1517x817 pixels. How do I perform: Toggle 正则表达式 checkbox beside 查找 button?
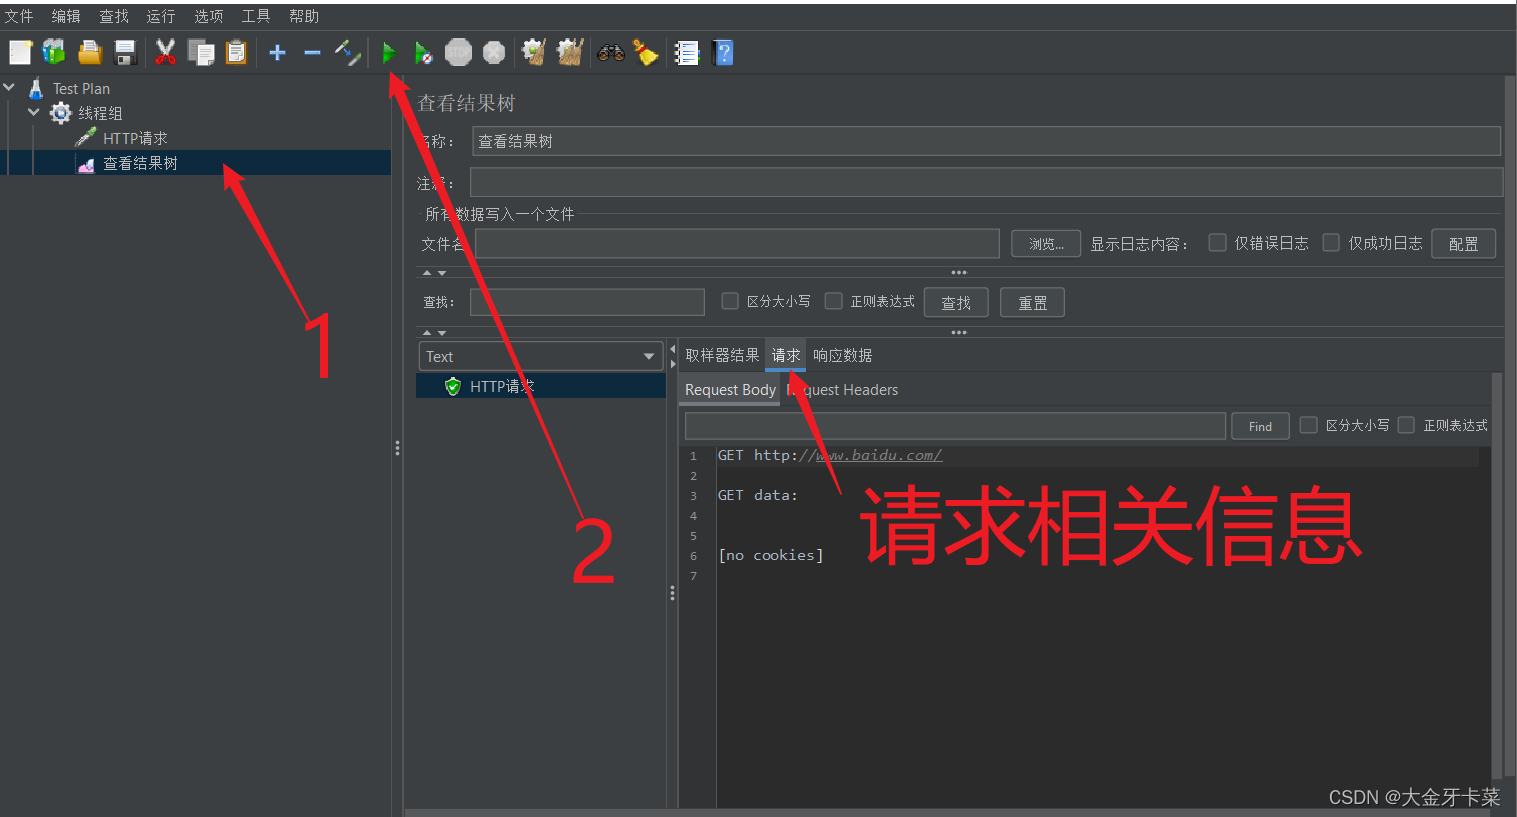tap(833, 300)
